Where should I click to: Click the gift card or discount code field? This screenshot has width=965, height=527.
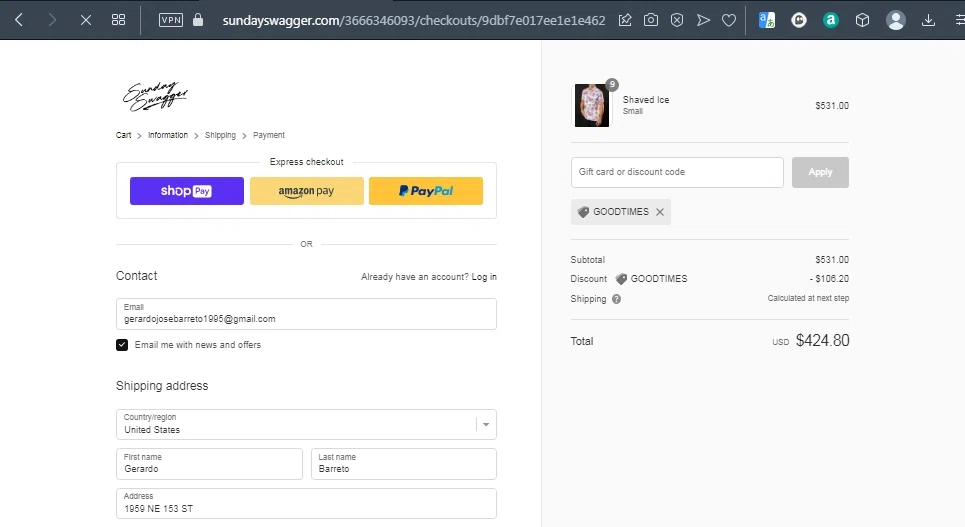(x=677, y=172)
